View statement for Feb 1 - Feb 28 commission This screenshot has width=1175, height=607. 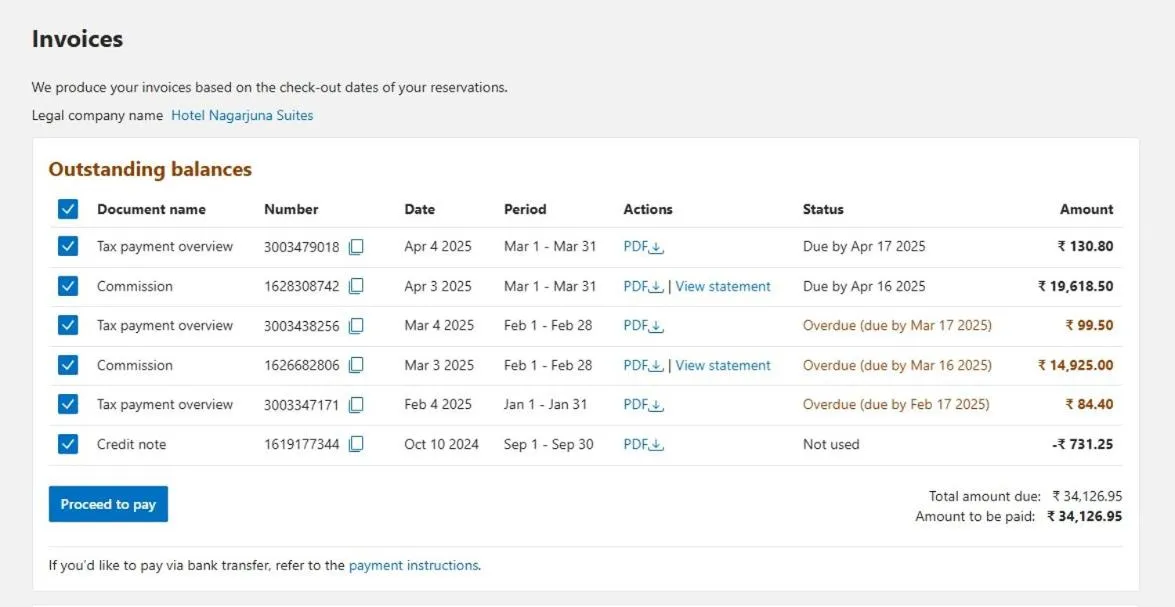coord(723,365)
